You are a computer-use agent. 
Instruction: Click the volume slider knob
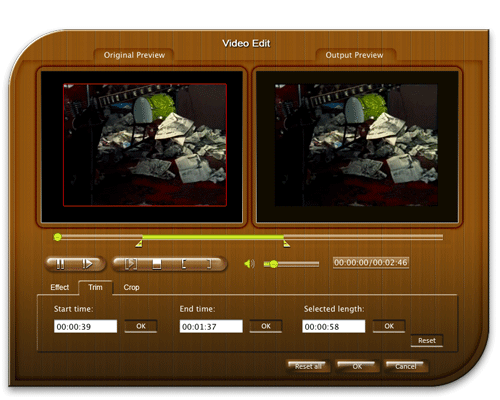point(274,264)
